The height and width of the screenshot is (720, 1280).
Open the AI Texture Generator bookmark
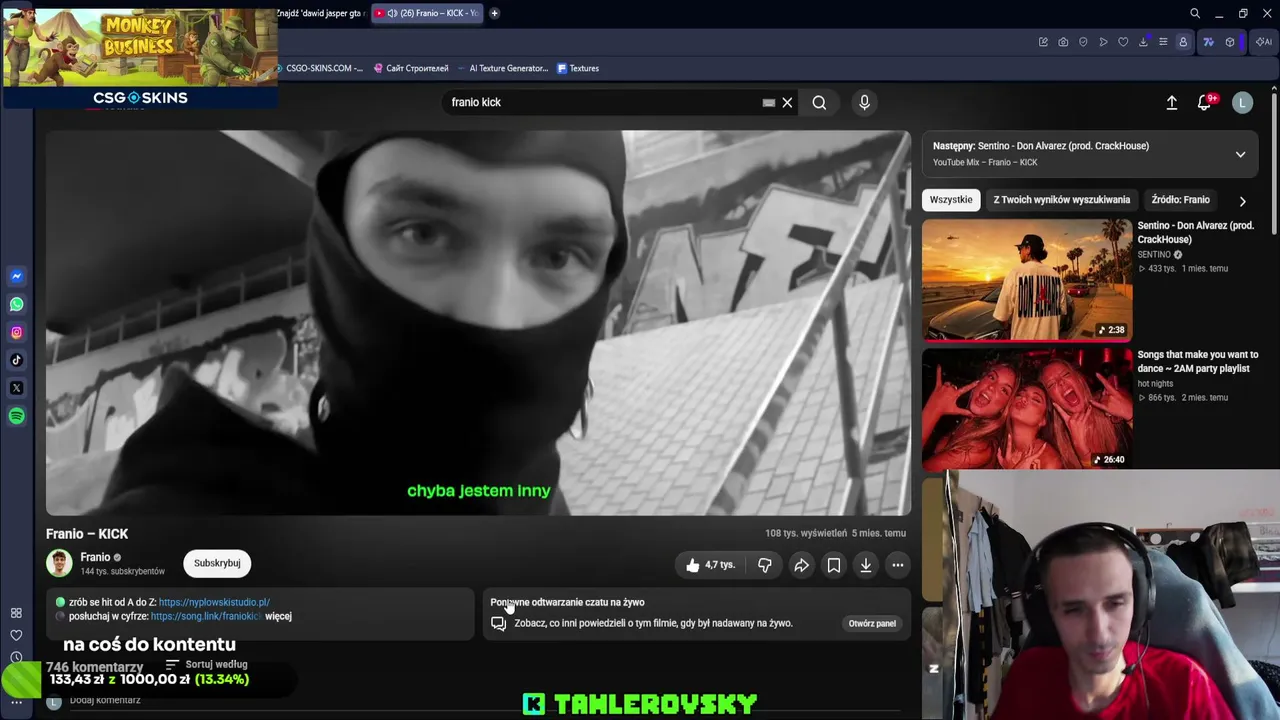point(502,68)
